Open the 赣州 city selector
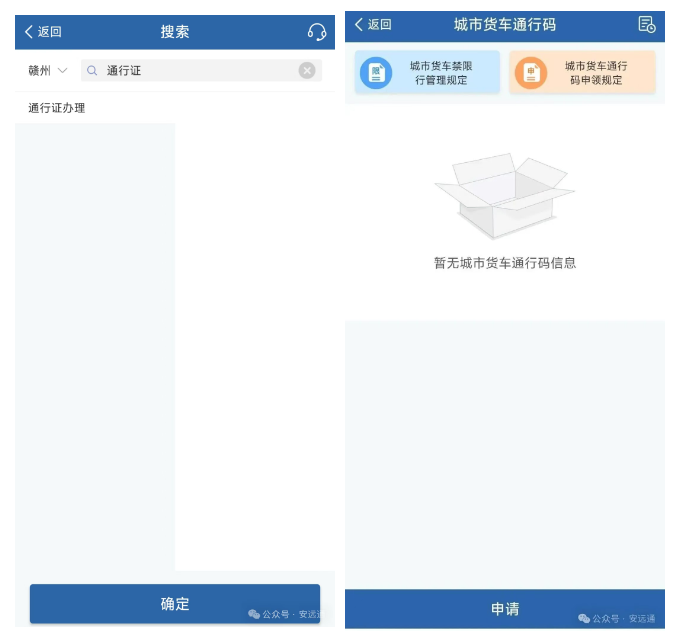This screenshot has height=640, width=678. point(40,71)
